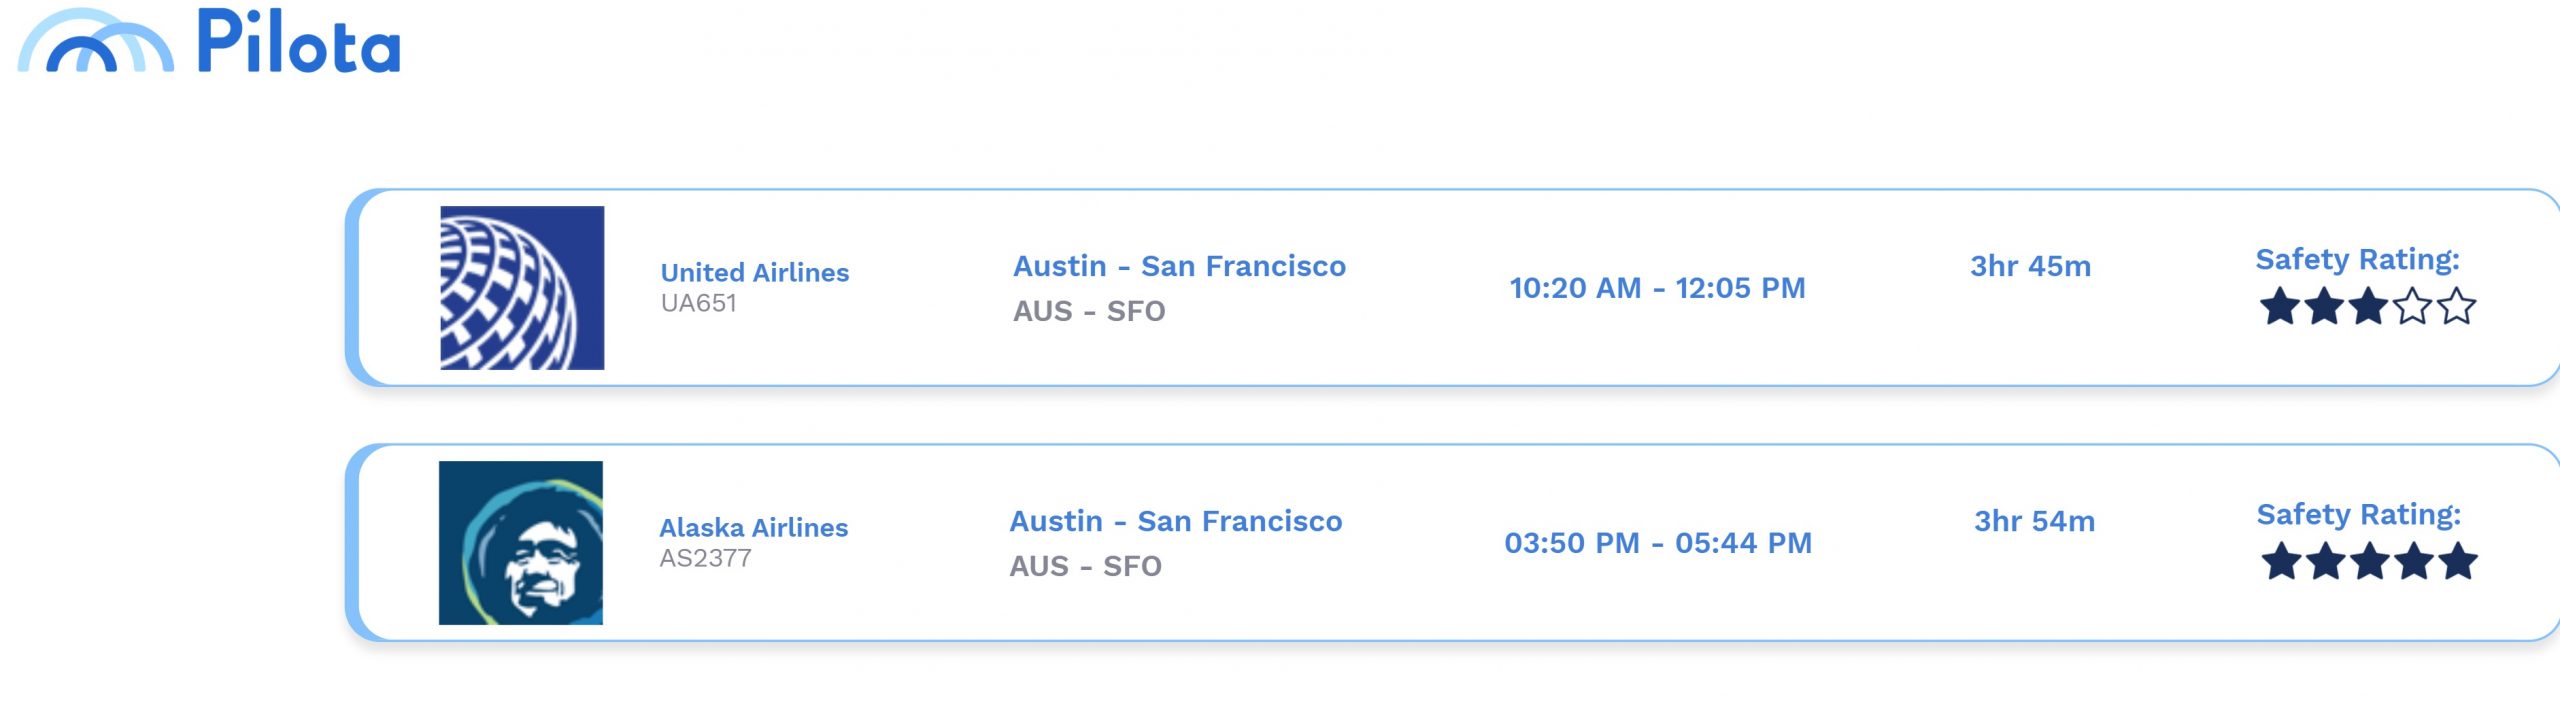Click the Pilota arch logo icon
2560x721 pixels.
[x=95, y=41]
